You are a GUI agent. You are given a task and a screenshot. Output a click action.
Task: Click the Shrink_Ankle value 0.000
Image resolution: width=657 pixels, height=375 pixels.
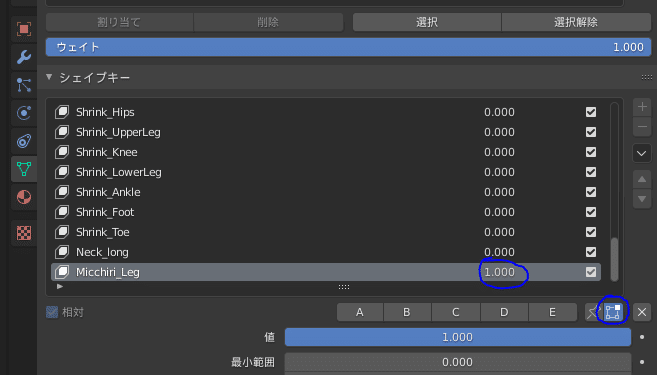coord(499,192)
